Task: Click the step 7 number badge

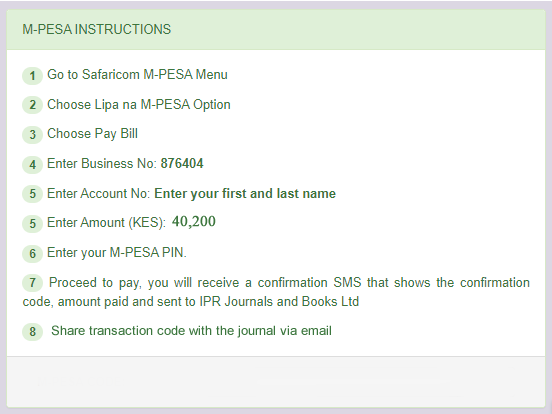Action: click(32, 283)
